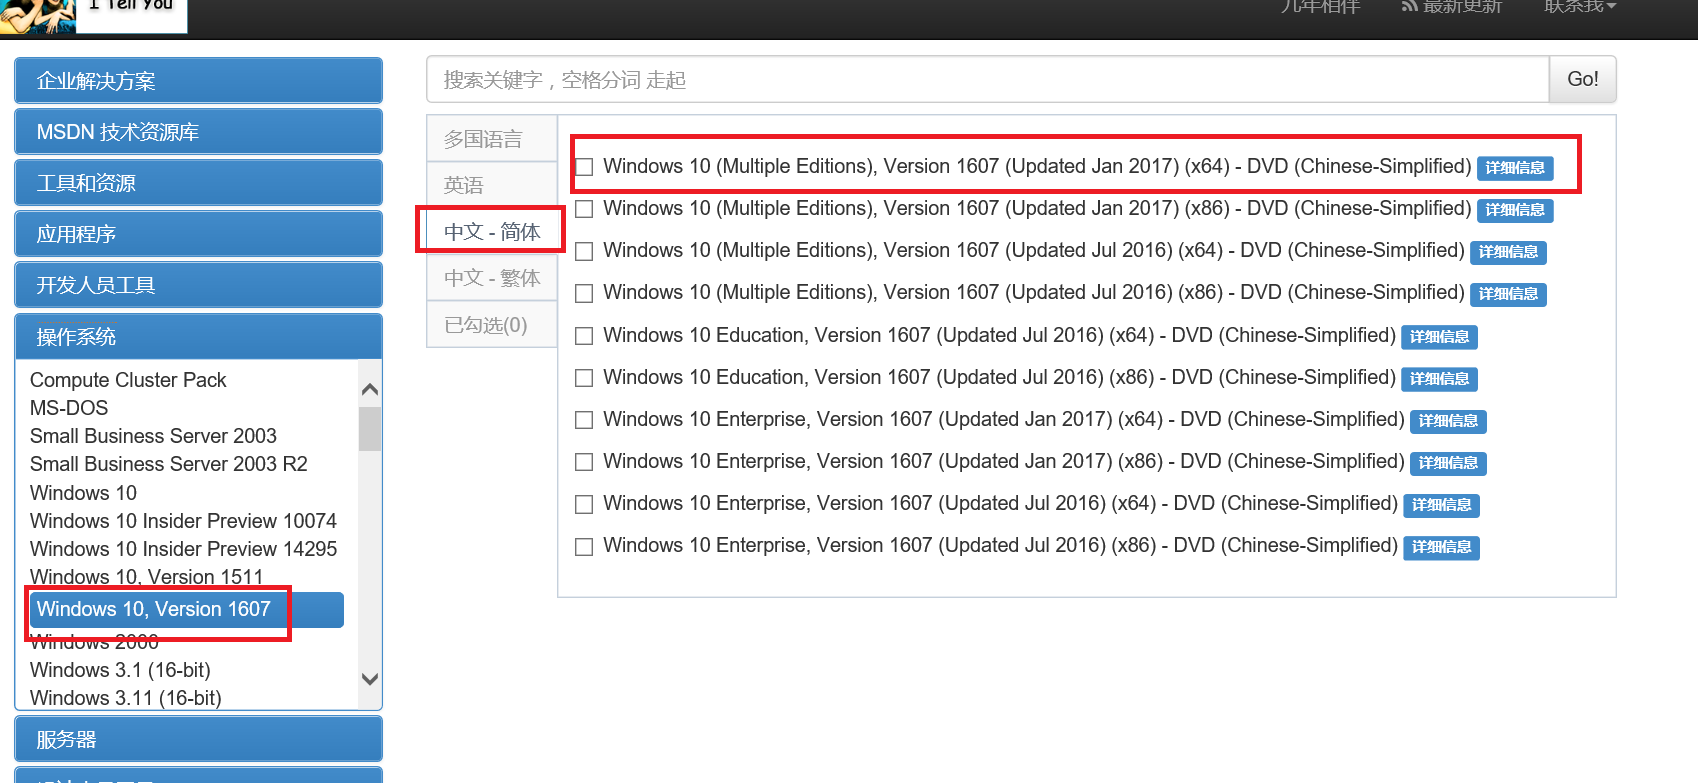1698x783 pixels.
Task: Open the 最新更新 RSS link
Action: point(1452,6)
